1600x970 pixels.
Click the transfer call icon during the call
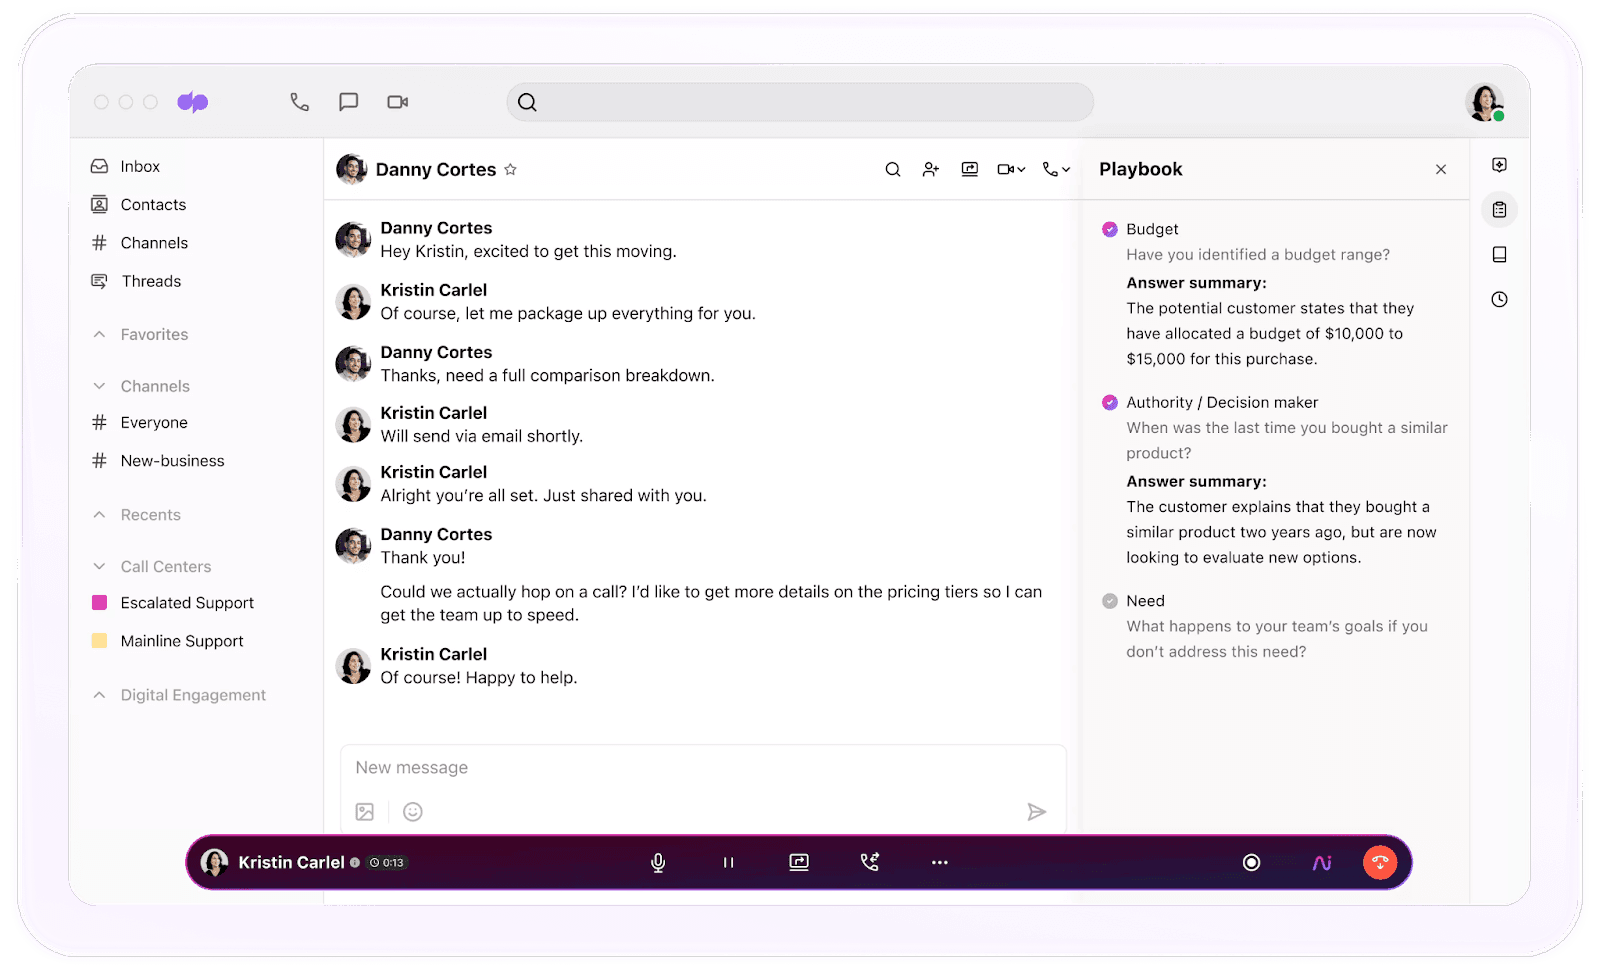click(868, 861)
